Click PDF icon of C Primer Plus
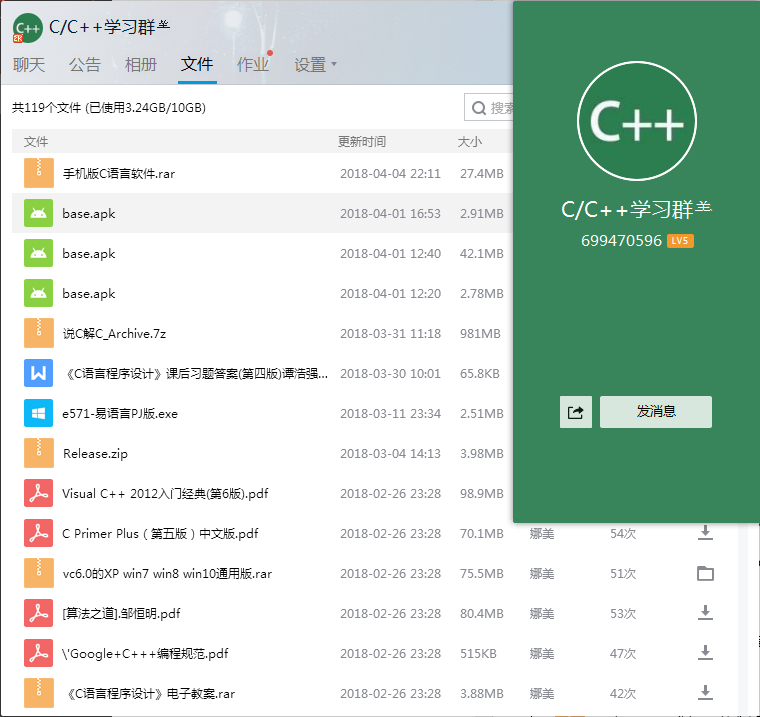 [39, 533]
